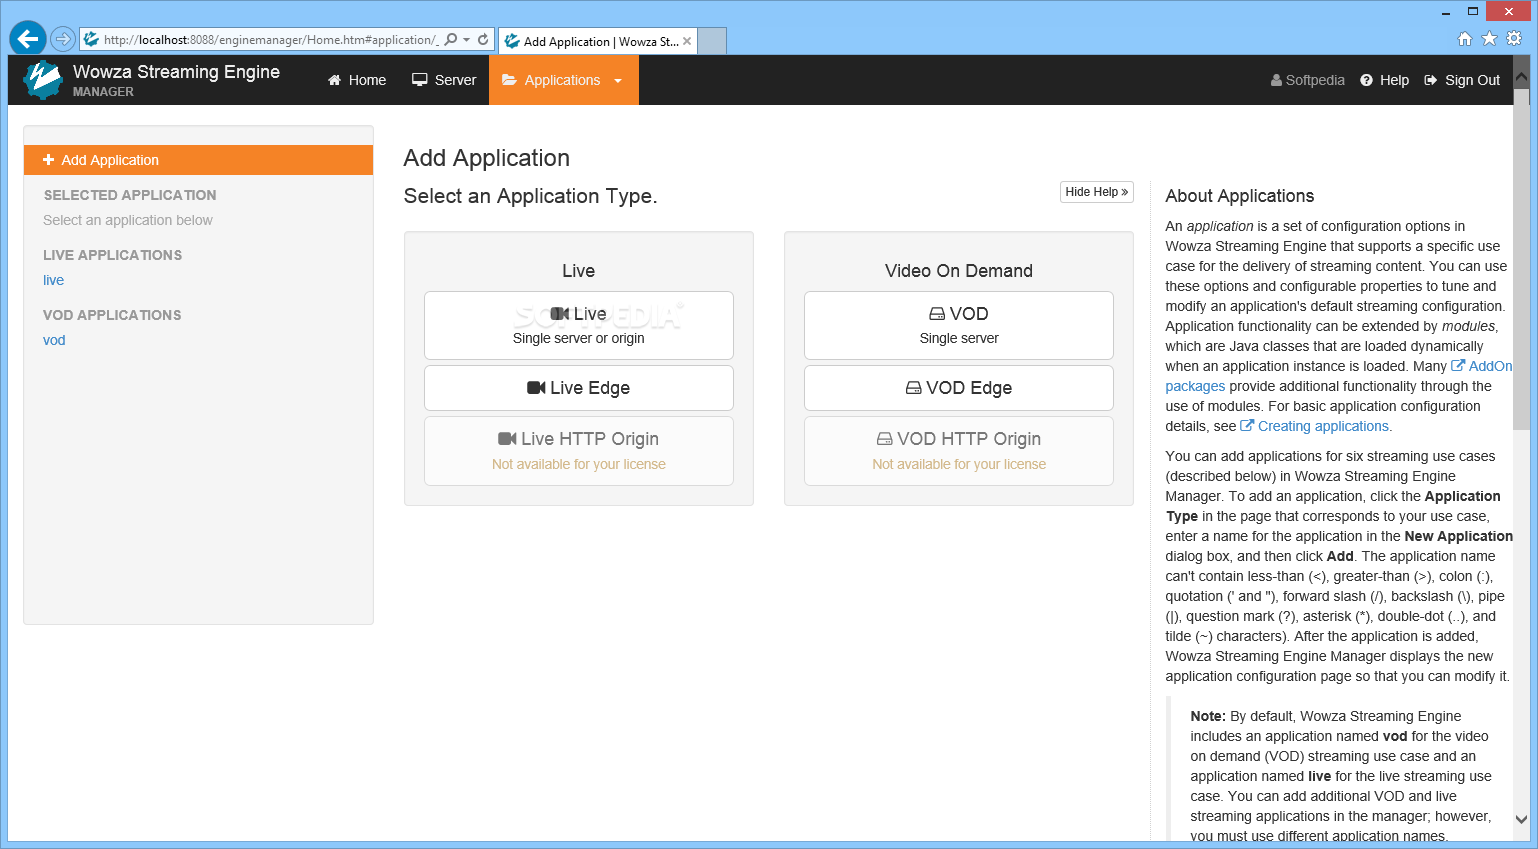1538x849 pixels.
Task: Click the Hide Help button
Action: pyautogui.click(x=1097, y=192)
